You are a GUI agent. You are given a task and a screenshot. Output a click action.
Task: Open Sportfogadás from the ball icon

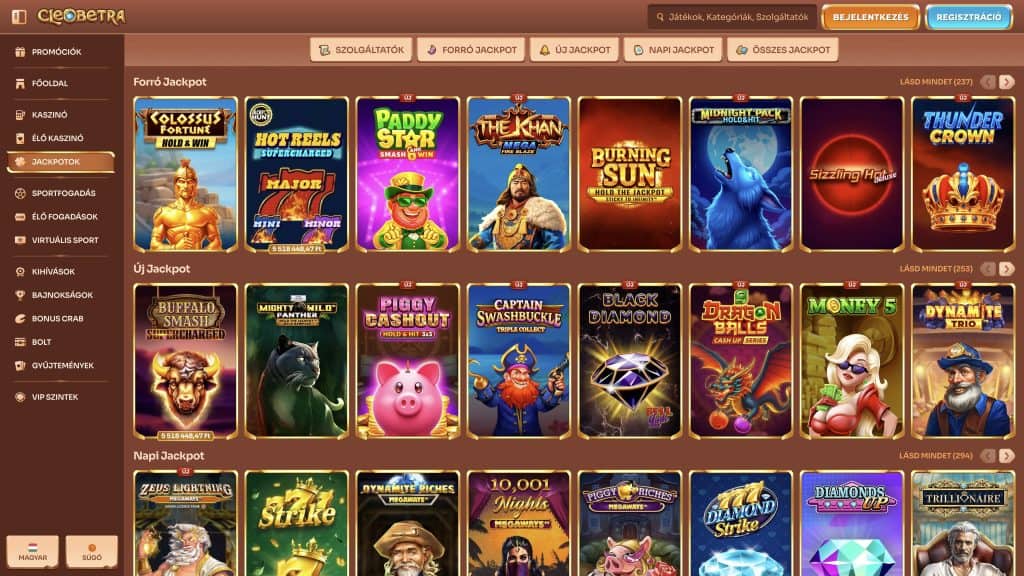point(20,193)
